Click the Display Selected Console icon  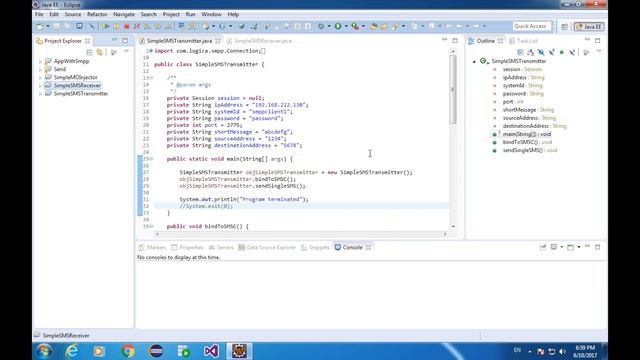[554, 247]
